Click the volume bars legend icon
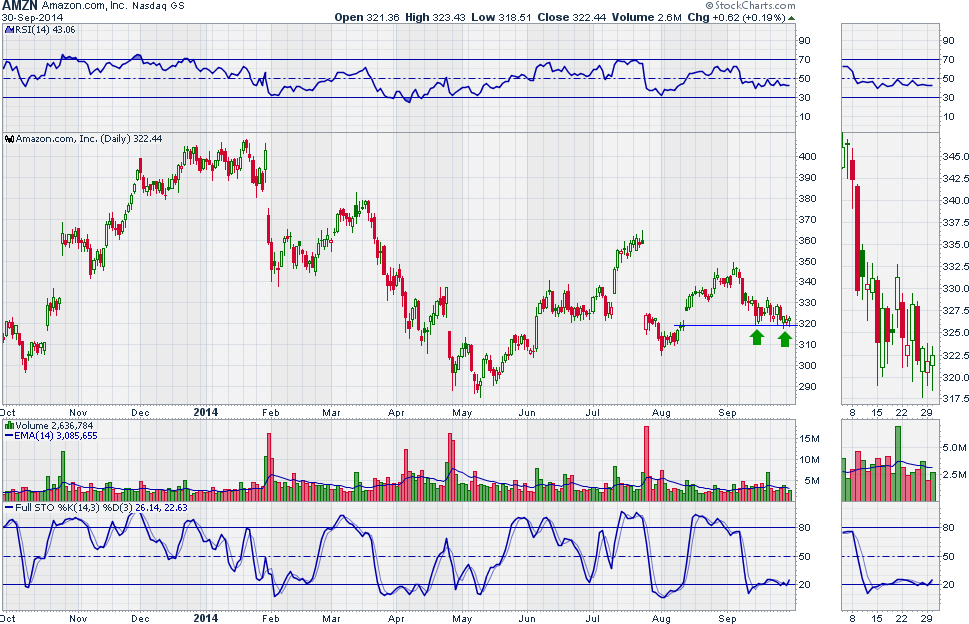969x624 pixels. 9,426
